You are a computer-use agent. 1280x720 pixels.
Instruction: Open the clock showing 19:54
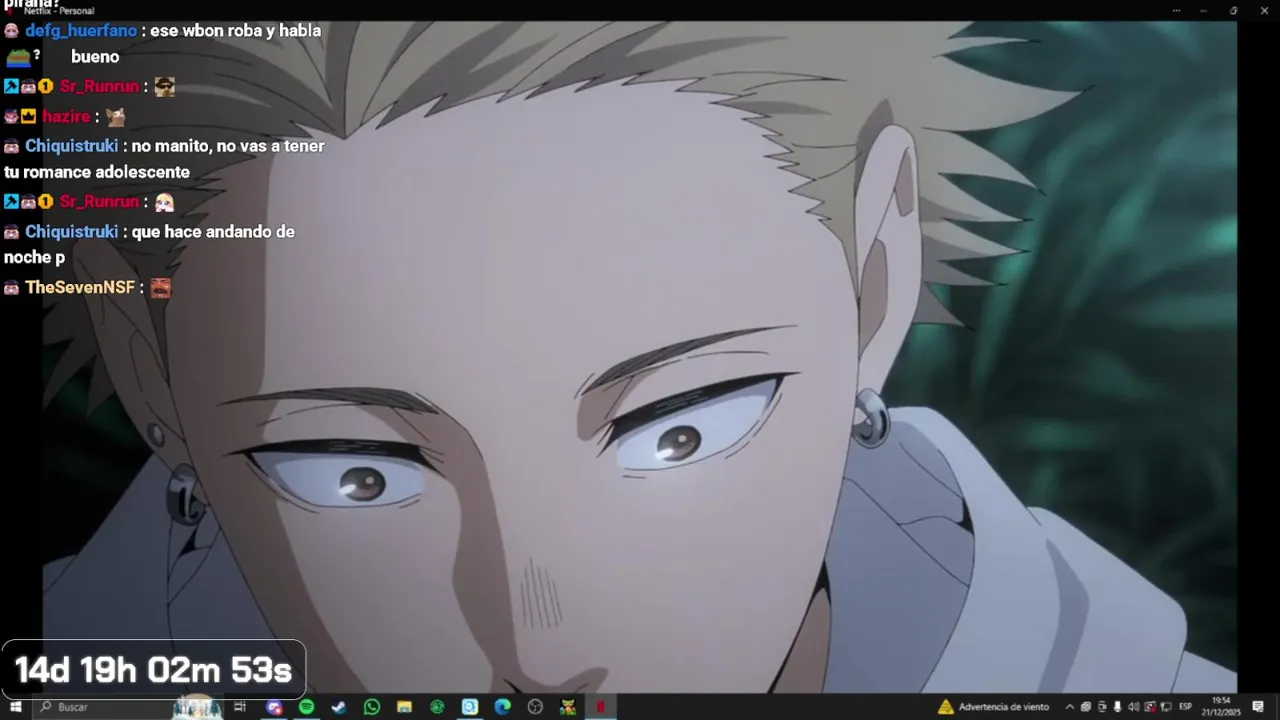point(1221,707)
